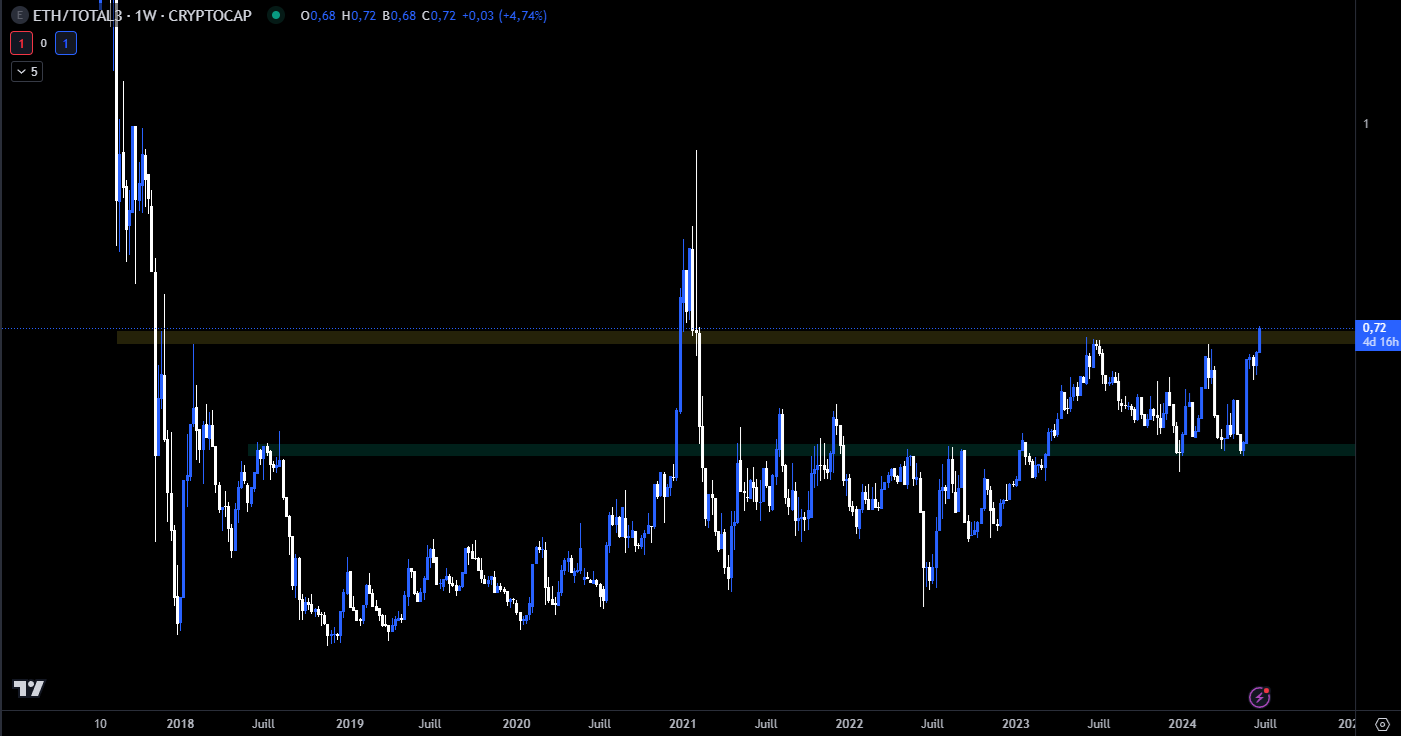Click the 10 label on time axis
Viewport: 1401px width, 736px height.
tap(100, 723)
